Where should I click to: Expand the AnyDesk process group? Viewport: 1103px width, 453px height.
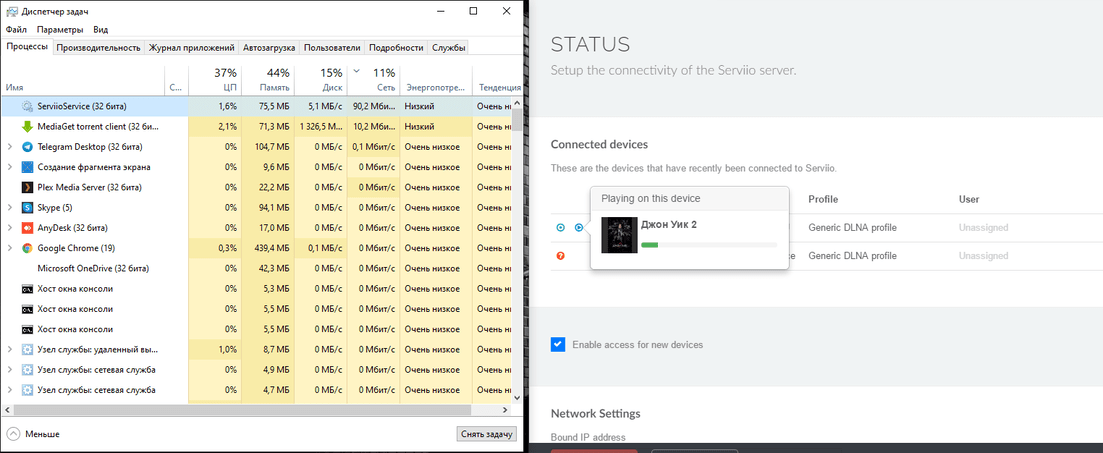pyautogui.click(x=10, y=228)
